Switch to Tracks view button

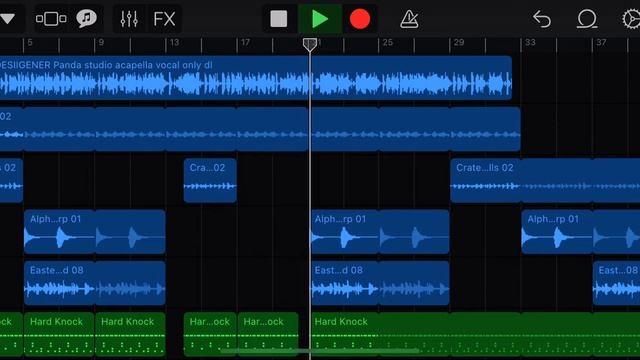51,19
